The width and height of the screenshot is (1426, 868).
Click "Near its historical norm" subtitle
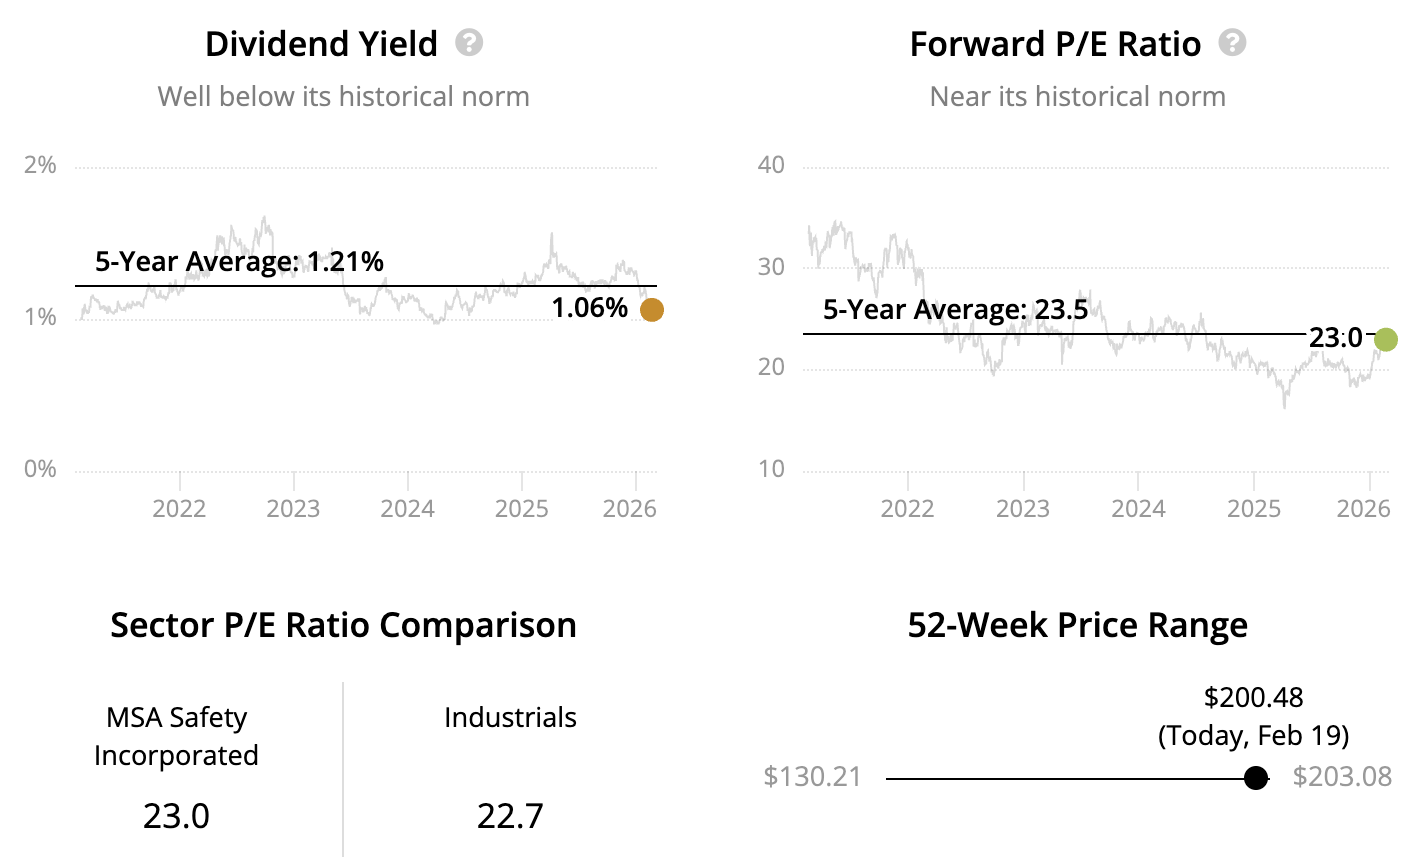[x=1077, y=97]
